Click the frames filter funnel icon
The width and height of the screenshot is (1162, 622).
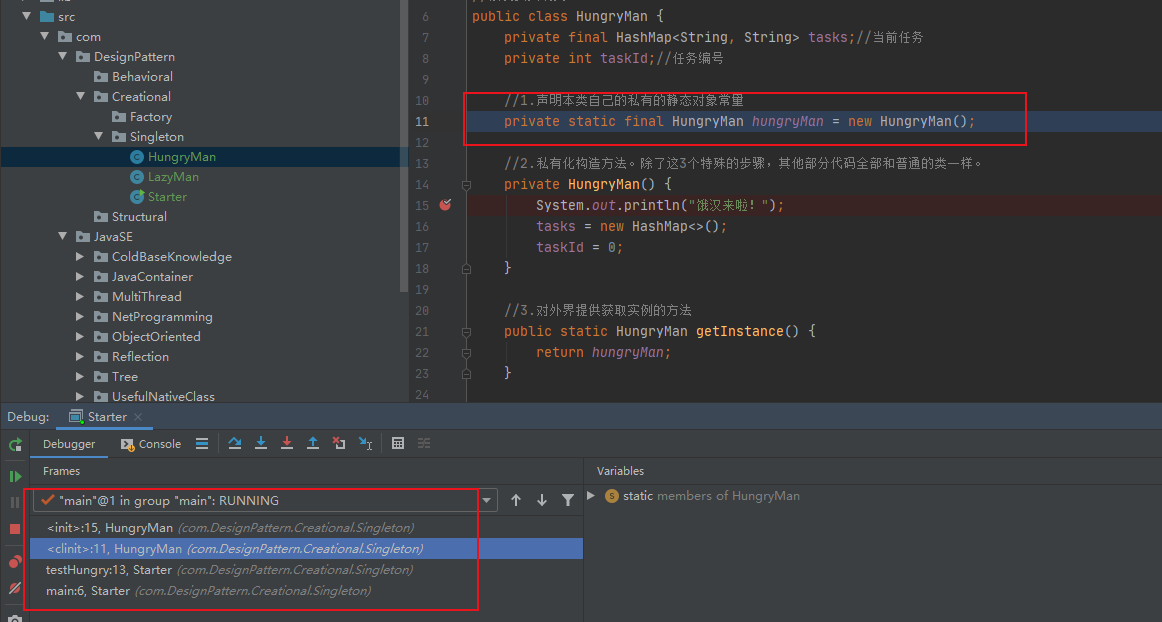568,500
